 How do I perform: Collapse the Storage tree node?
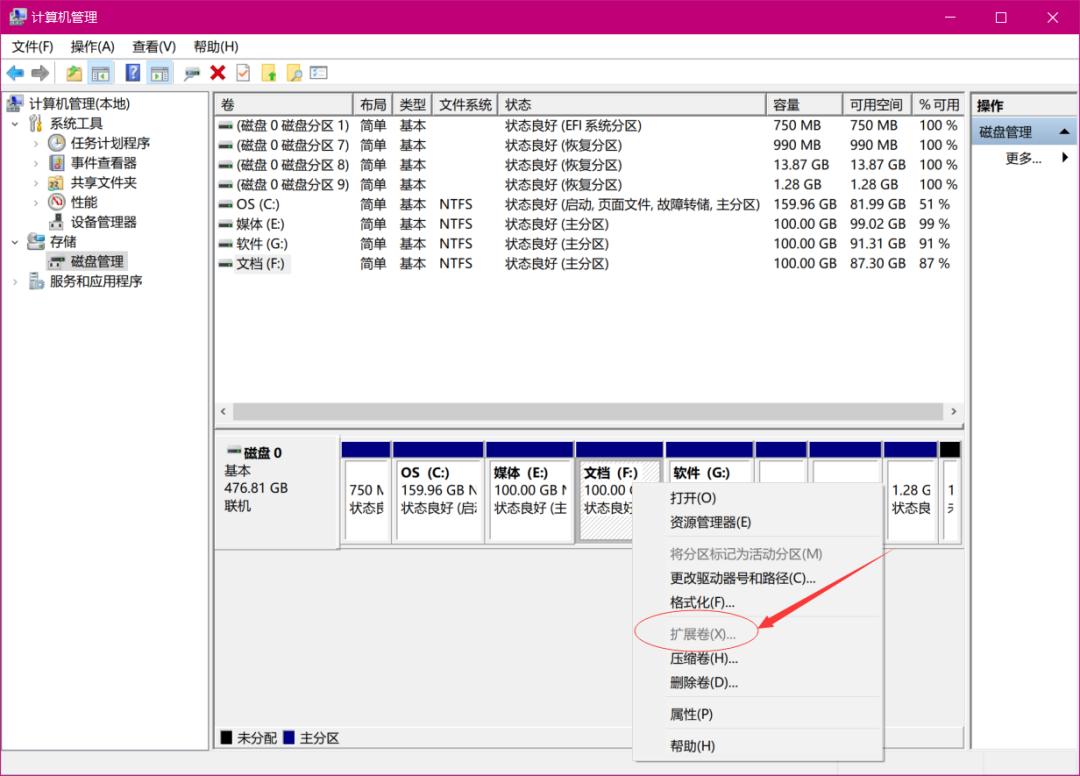click(15, 242)
